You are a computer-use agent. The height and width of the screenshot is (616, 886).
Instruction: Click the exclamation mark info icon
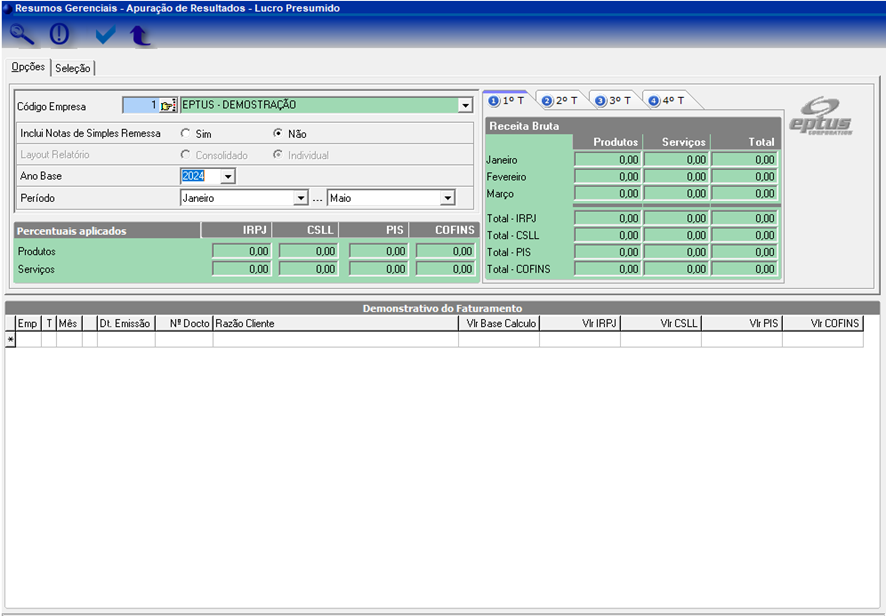(x=60, y=34)
